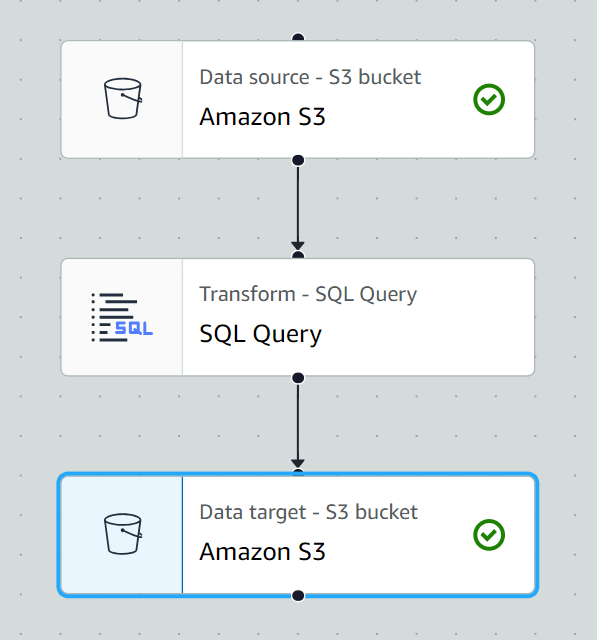
Task: Select the Transform - SQL Query node
Action: tap(298, 317)
